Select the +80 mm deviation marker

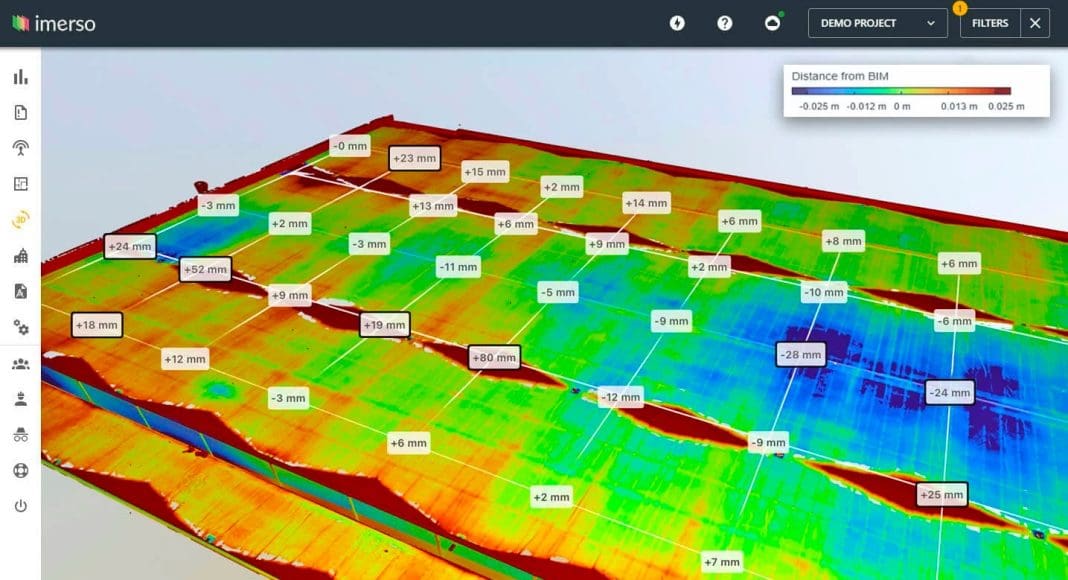tap(494, 357)
